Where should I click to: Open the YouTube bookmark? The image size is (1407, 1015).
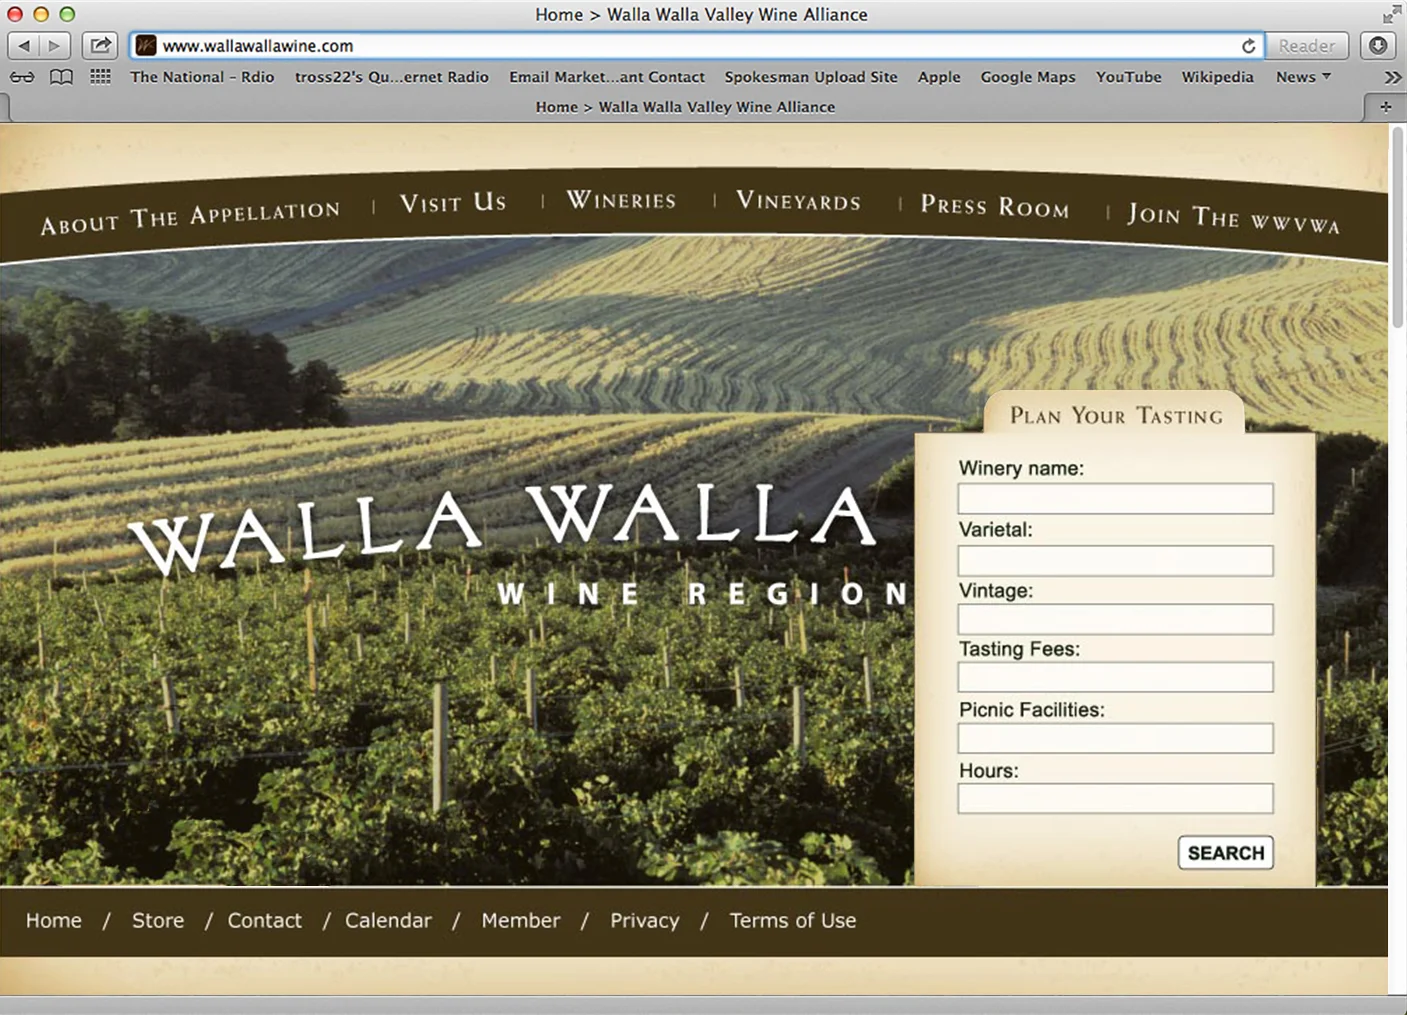pyautogui.click(x=1129, y=77)
